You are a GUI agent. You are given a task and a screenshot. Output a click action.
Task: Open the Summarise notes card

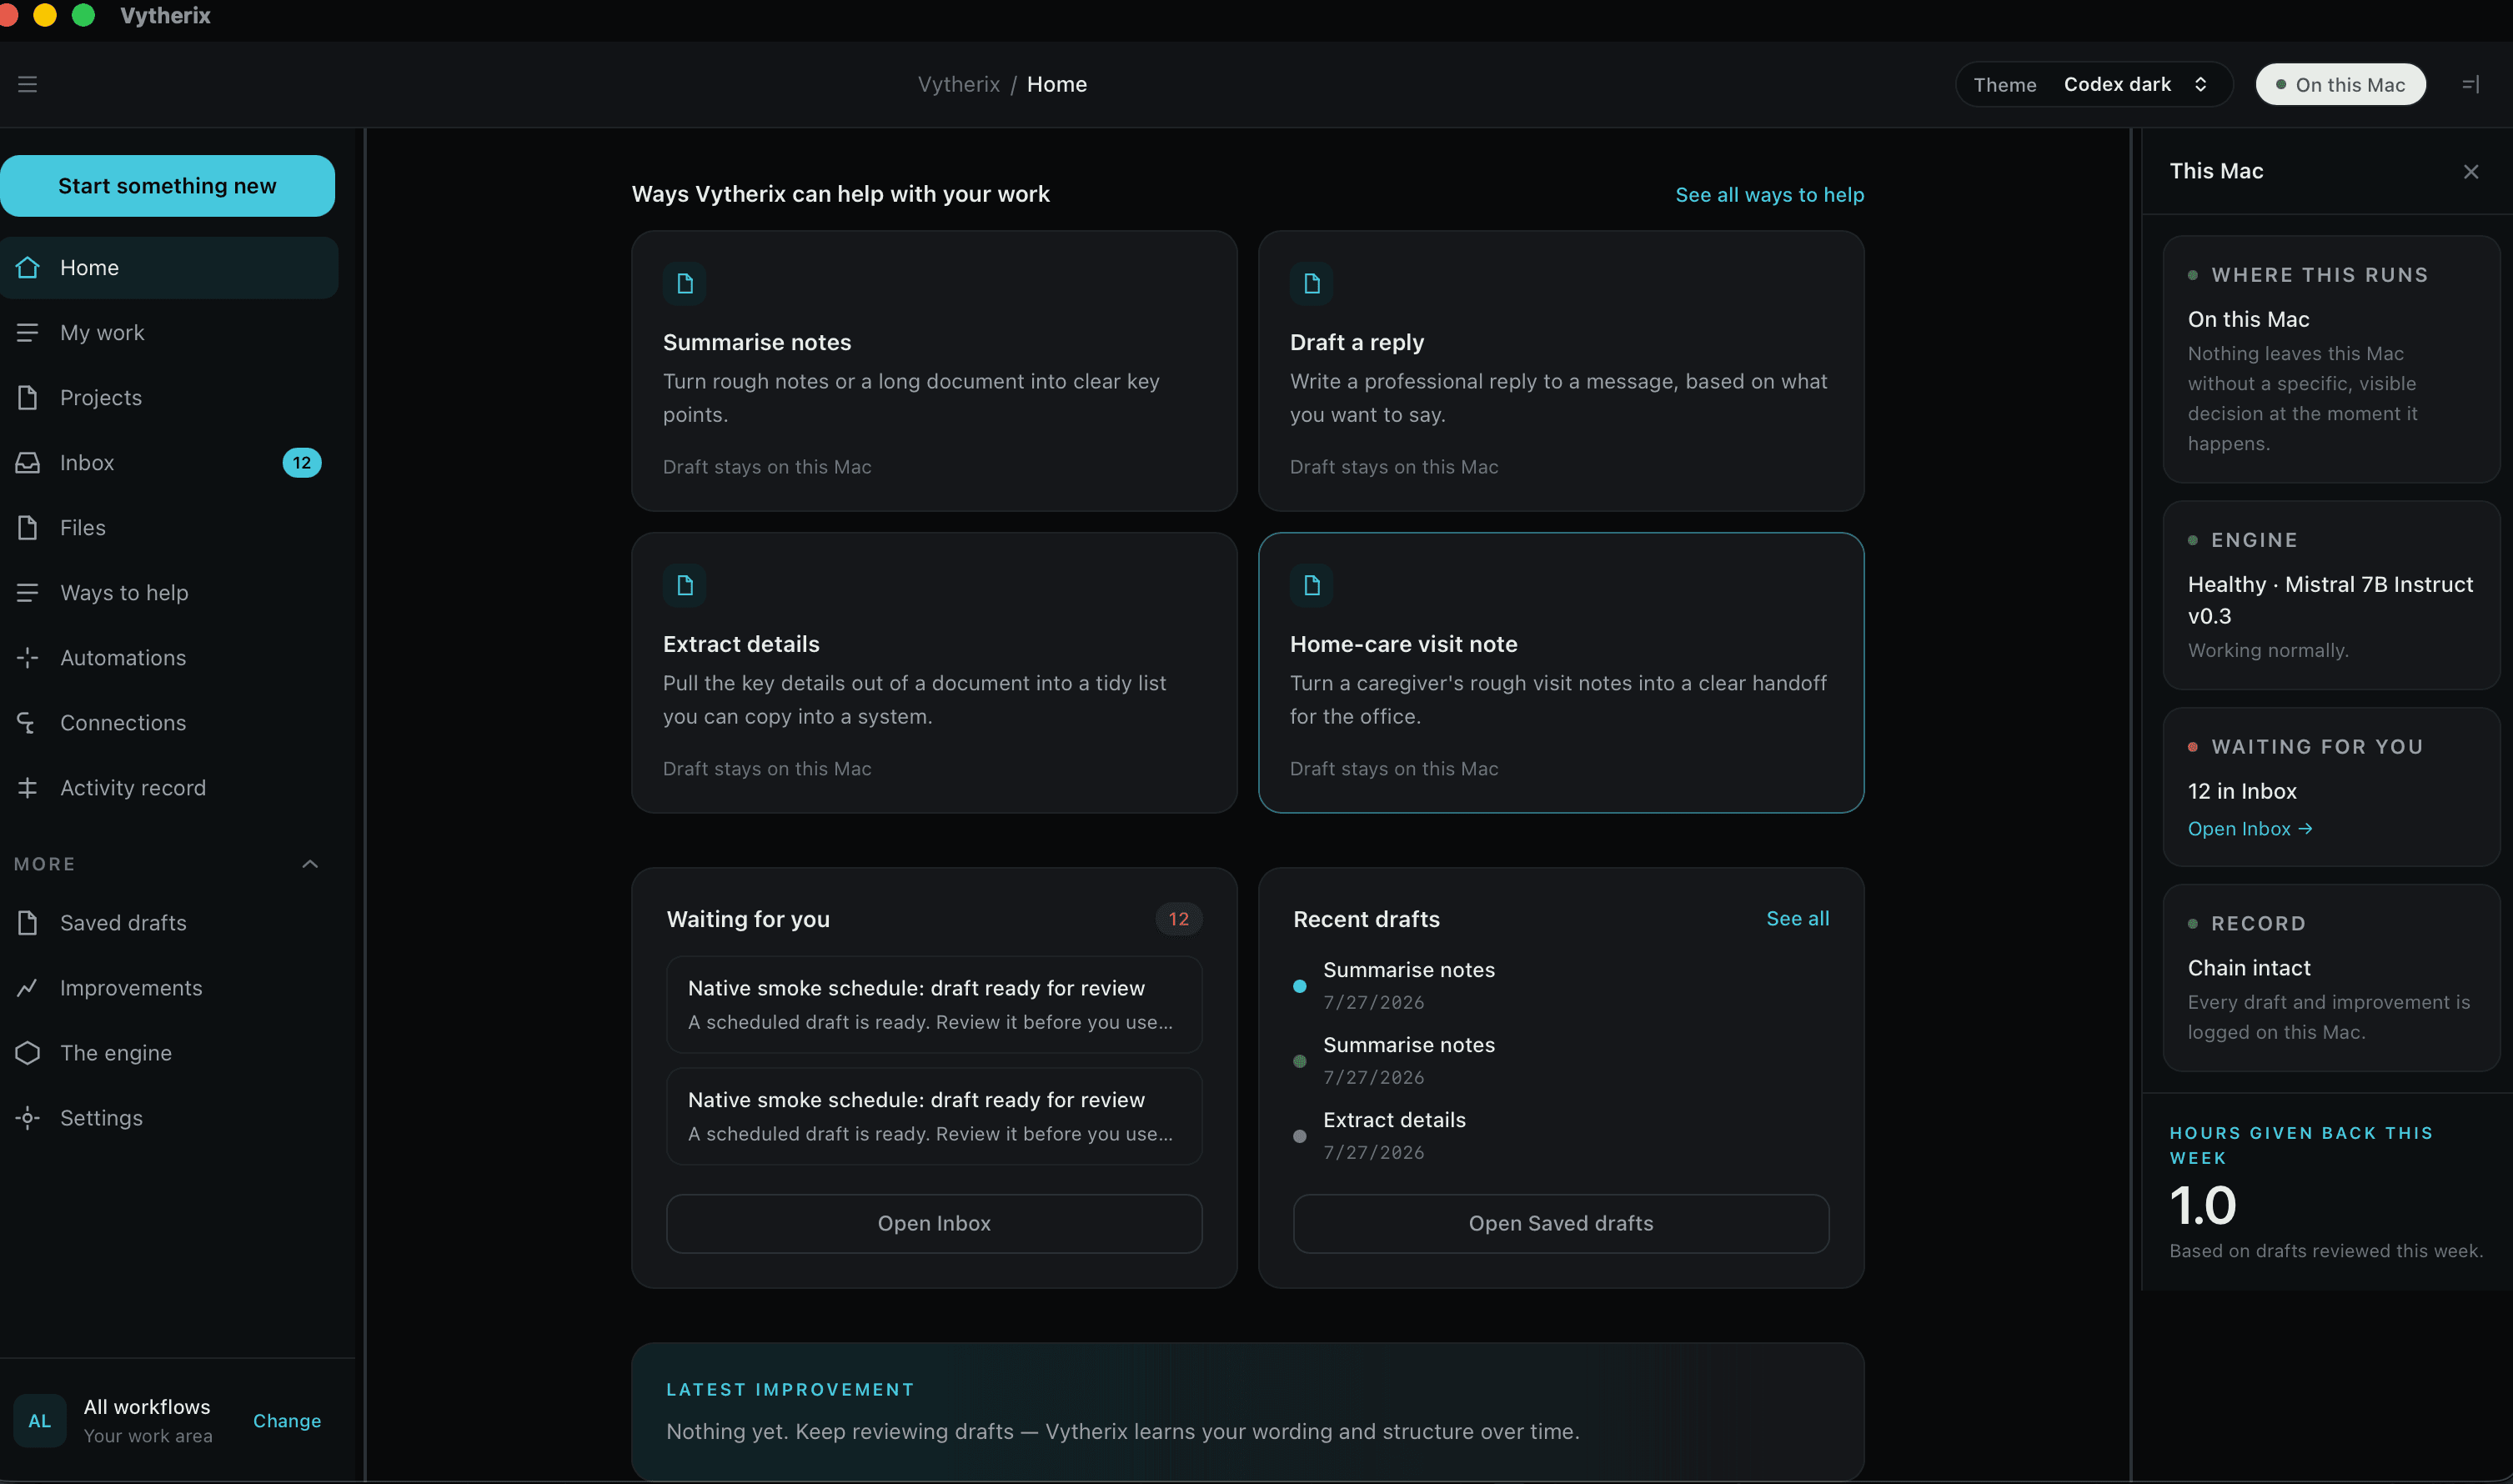[x=934, y=371]
